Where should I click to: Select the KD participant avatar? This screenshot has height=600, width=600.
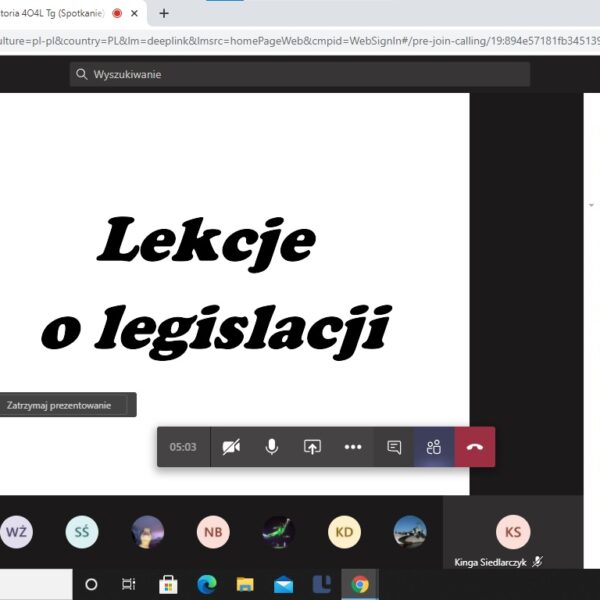click(344, 532)
